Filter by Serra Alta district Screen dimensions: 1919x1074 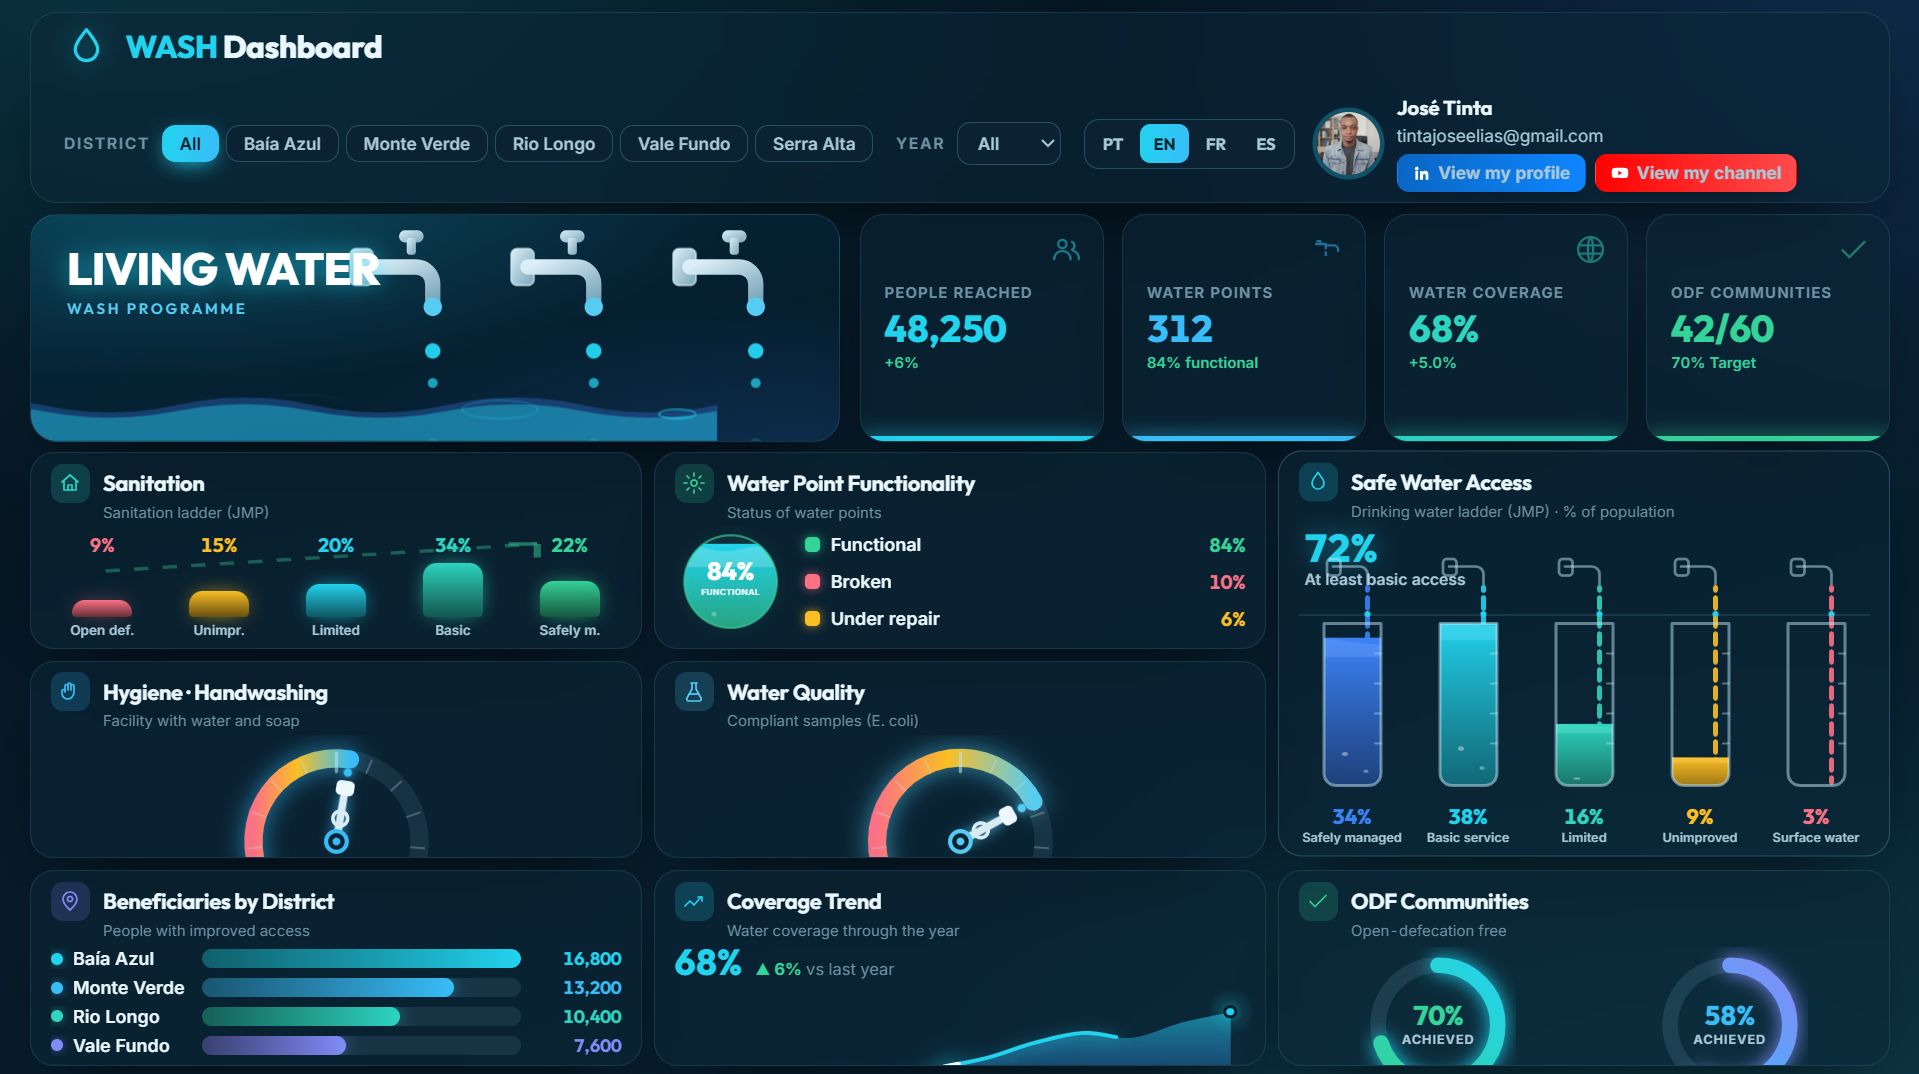coord(814,144)
